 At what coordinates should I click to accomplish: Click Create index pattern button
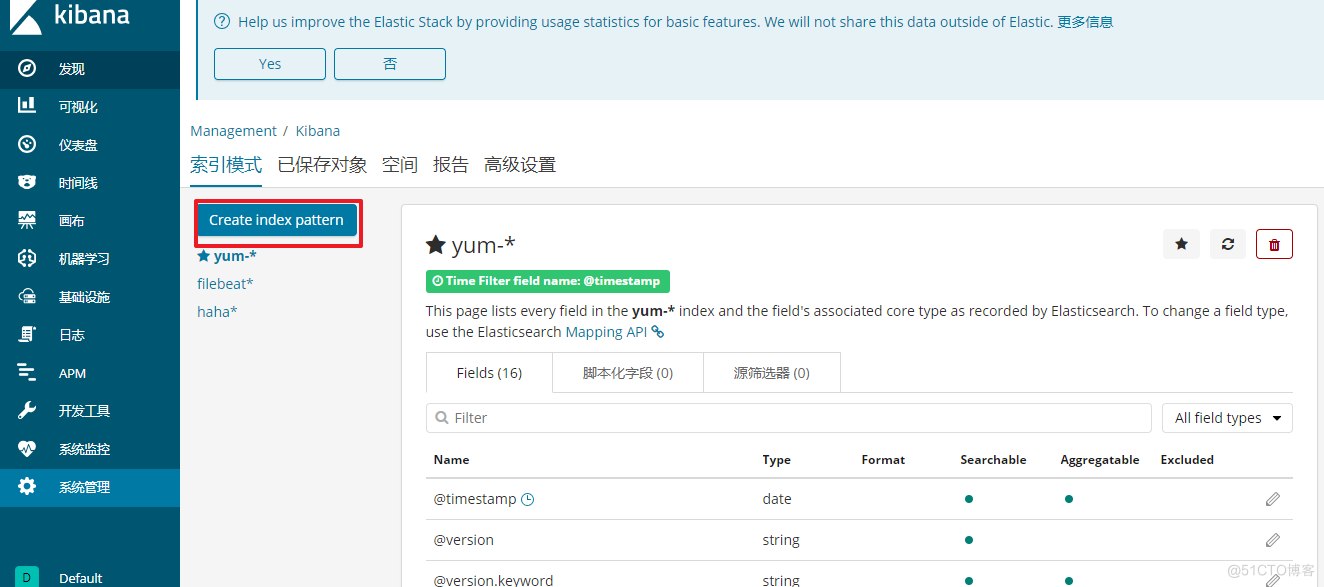pos(276,220)
